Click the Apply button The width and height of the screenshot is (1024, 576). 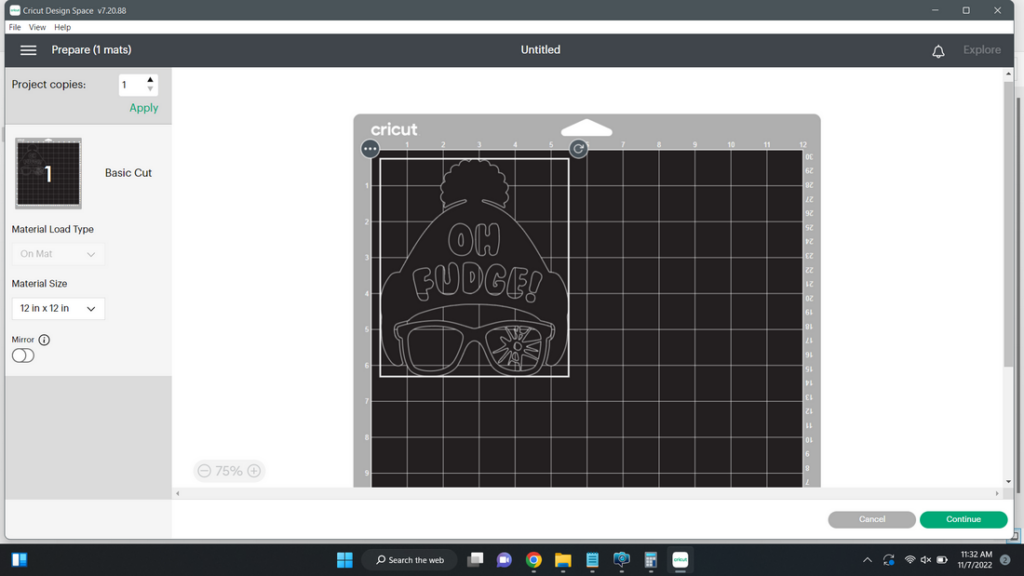point(144,108)
